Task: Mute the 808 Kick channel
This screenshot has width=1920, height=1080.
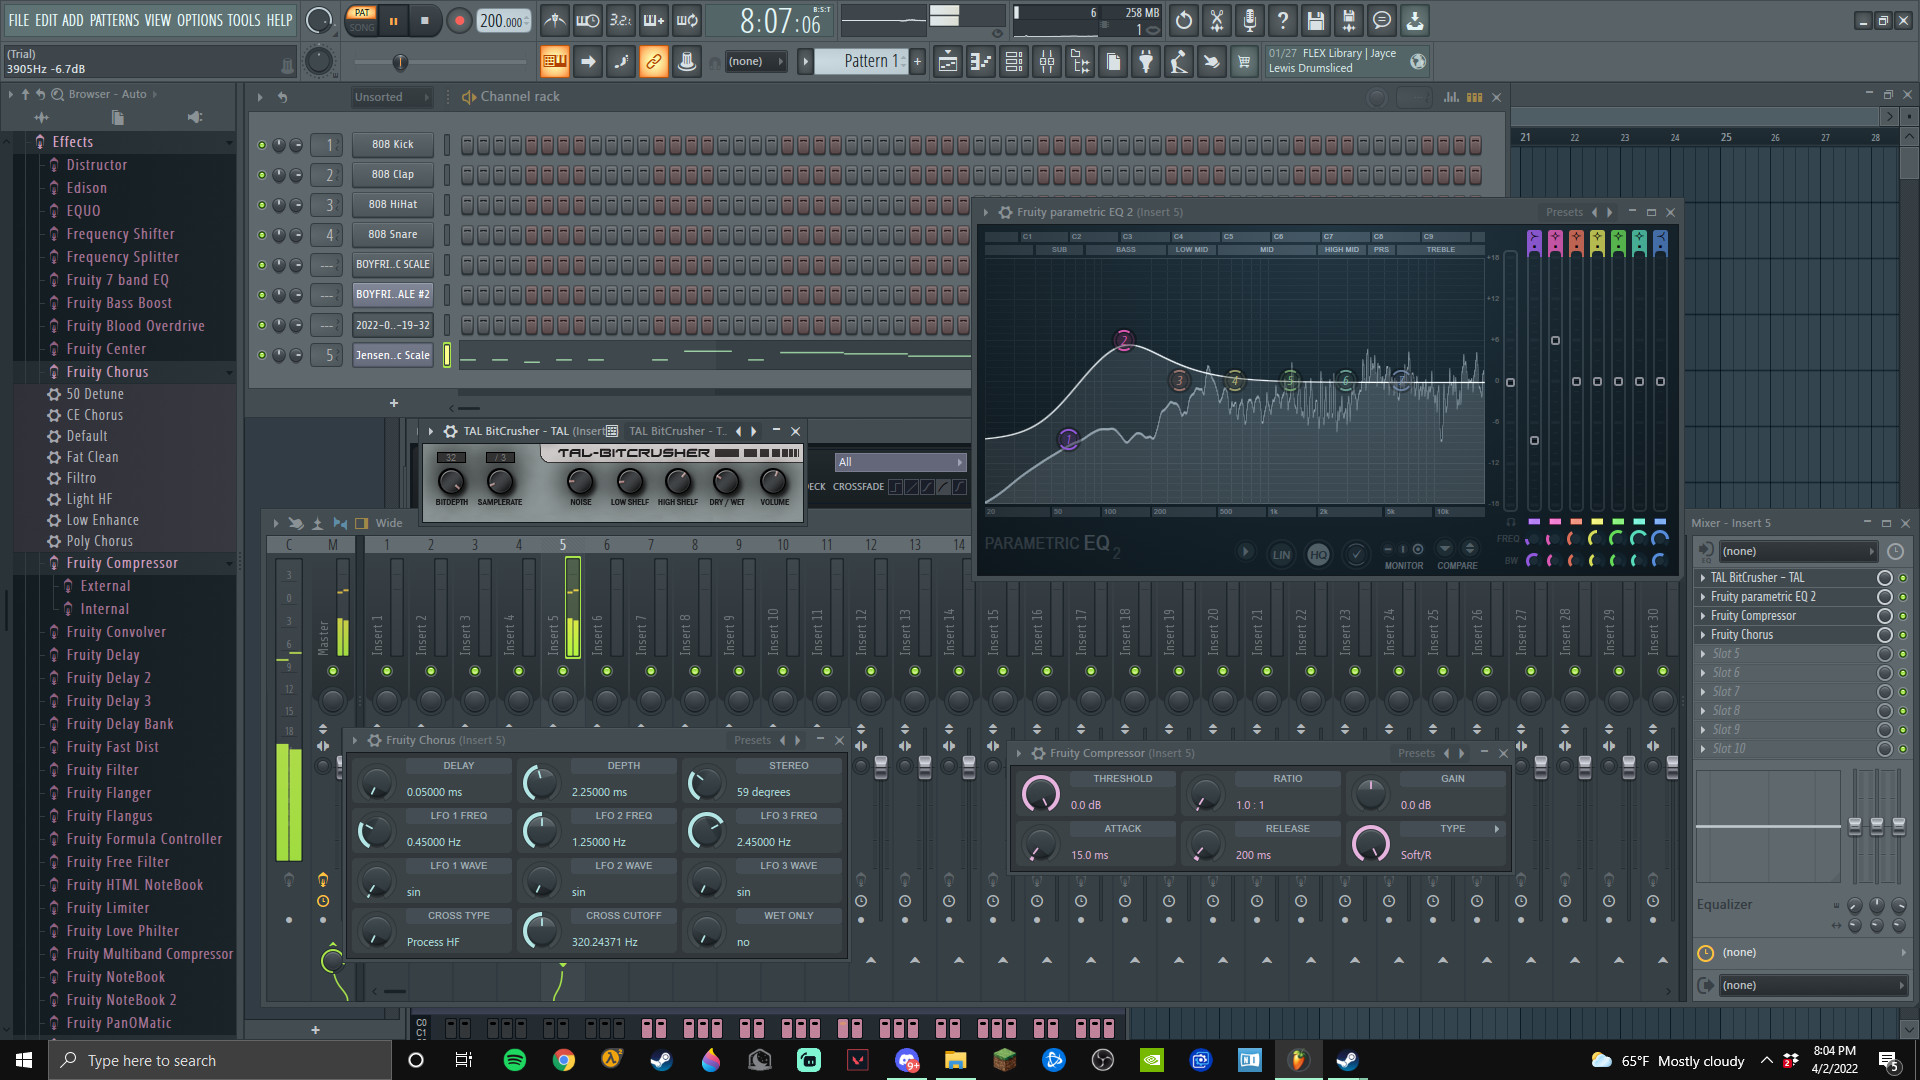Action: [262, 145]
